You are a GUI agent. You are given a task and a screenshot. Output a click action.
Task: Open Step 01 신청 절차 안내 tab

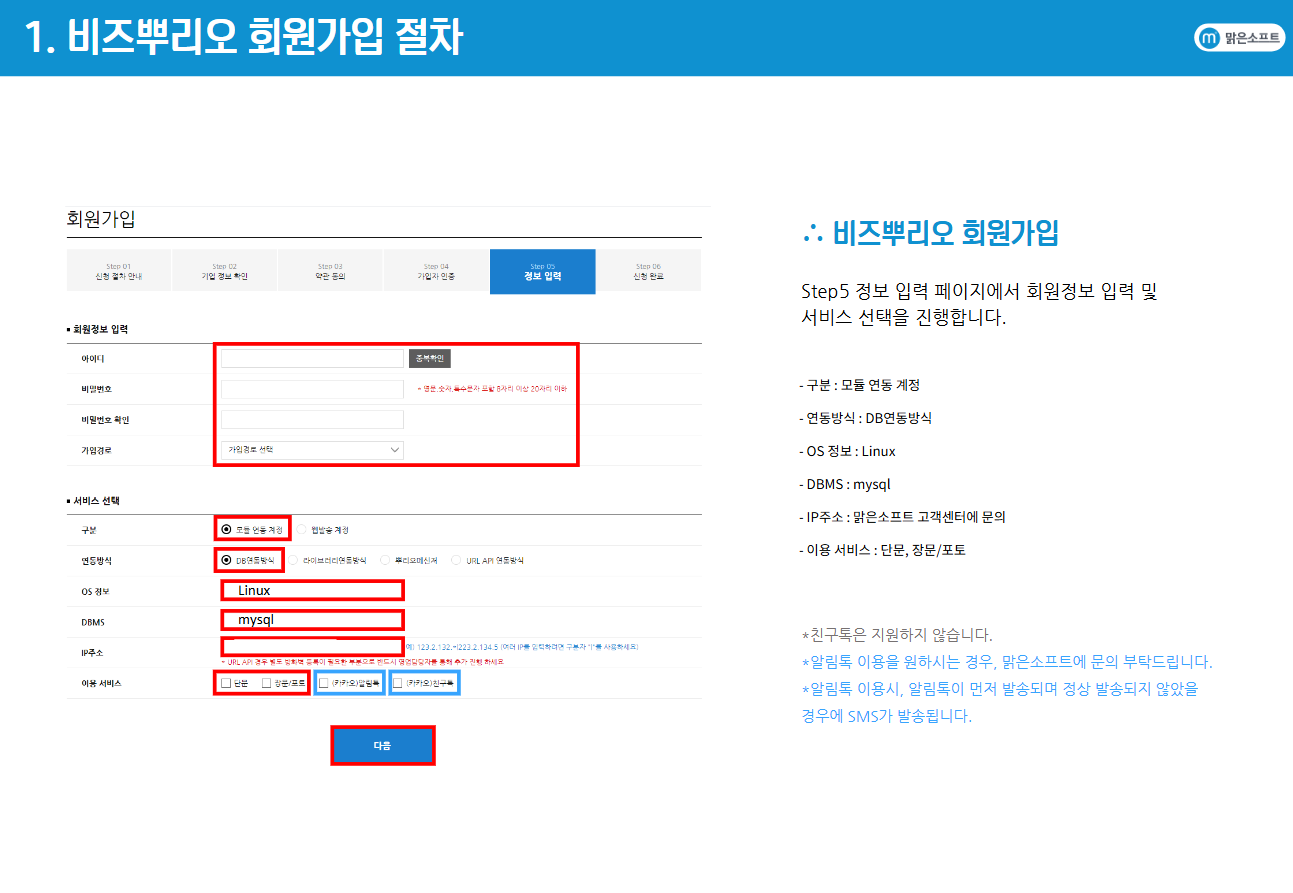coord(119,271)
